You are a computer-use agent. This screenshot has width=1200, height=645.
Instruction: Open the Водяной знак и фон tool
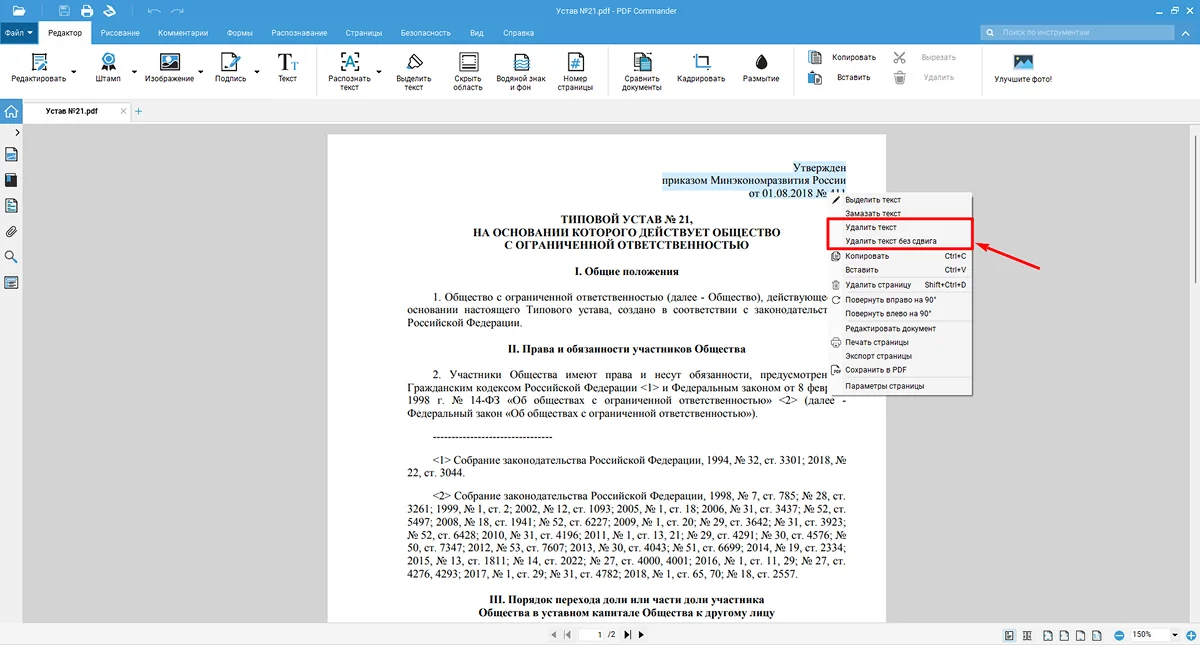(x=521, y=71)
